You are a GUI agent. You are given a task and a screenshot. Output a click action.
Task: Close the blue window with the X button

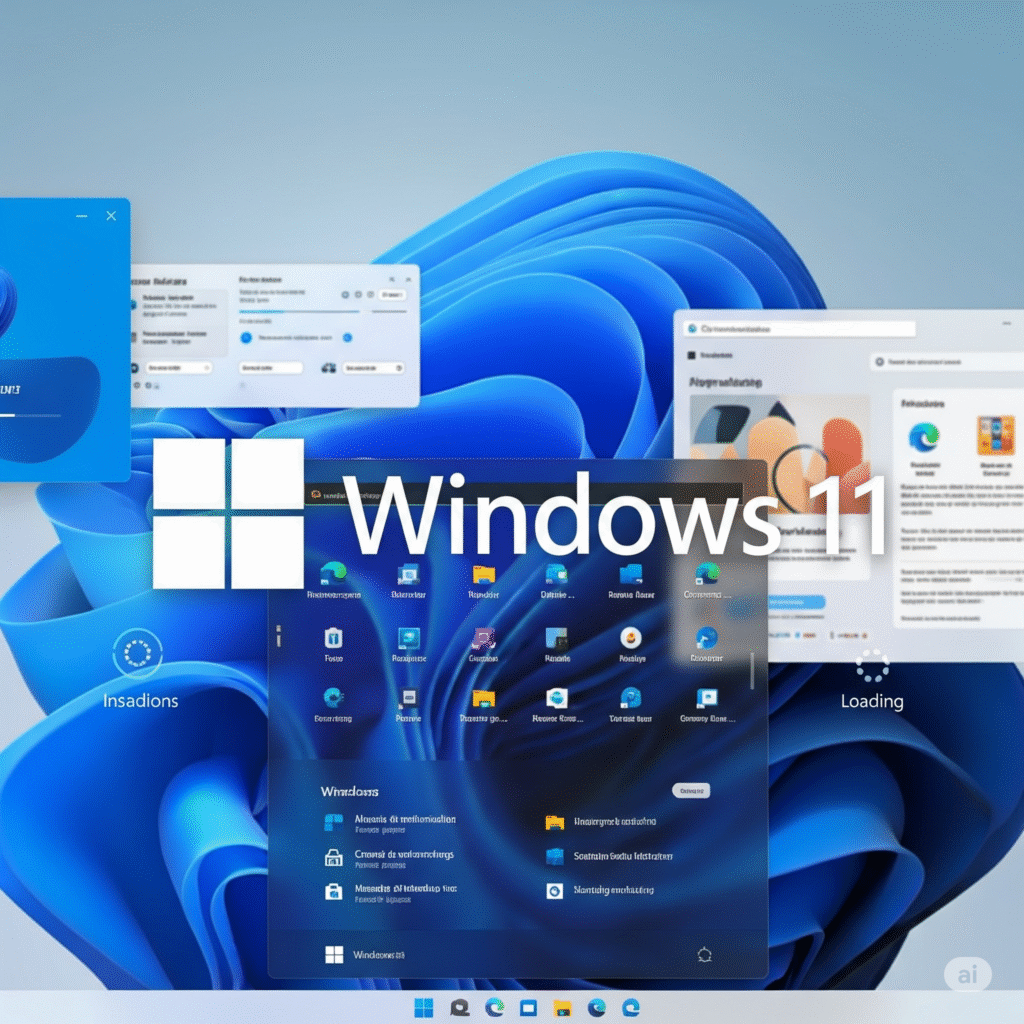(111, 216)
